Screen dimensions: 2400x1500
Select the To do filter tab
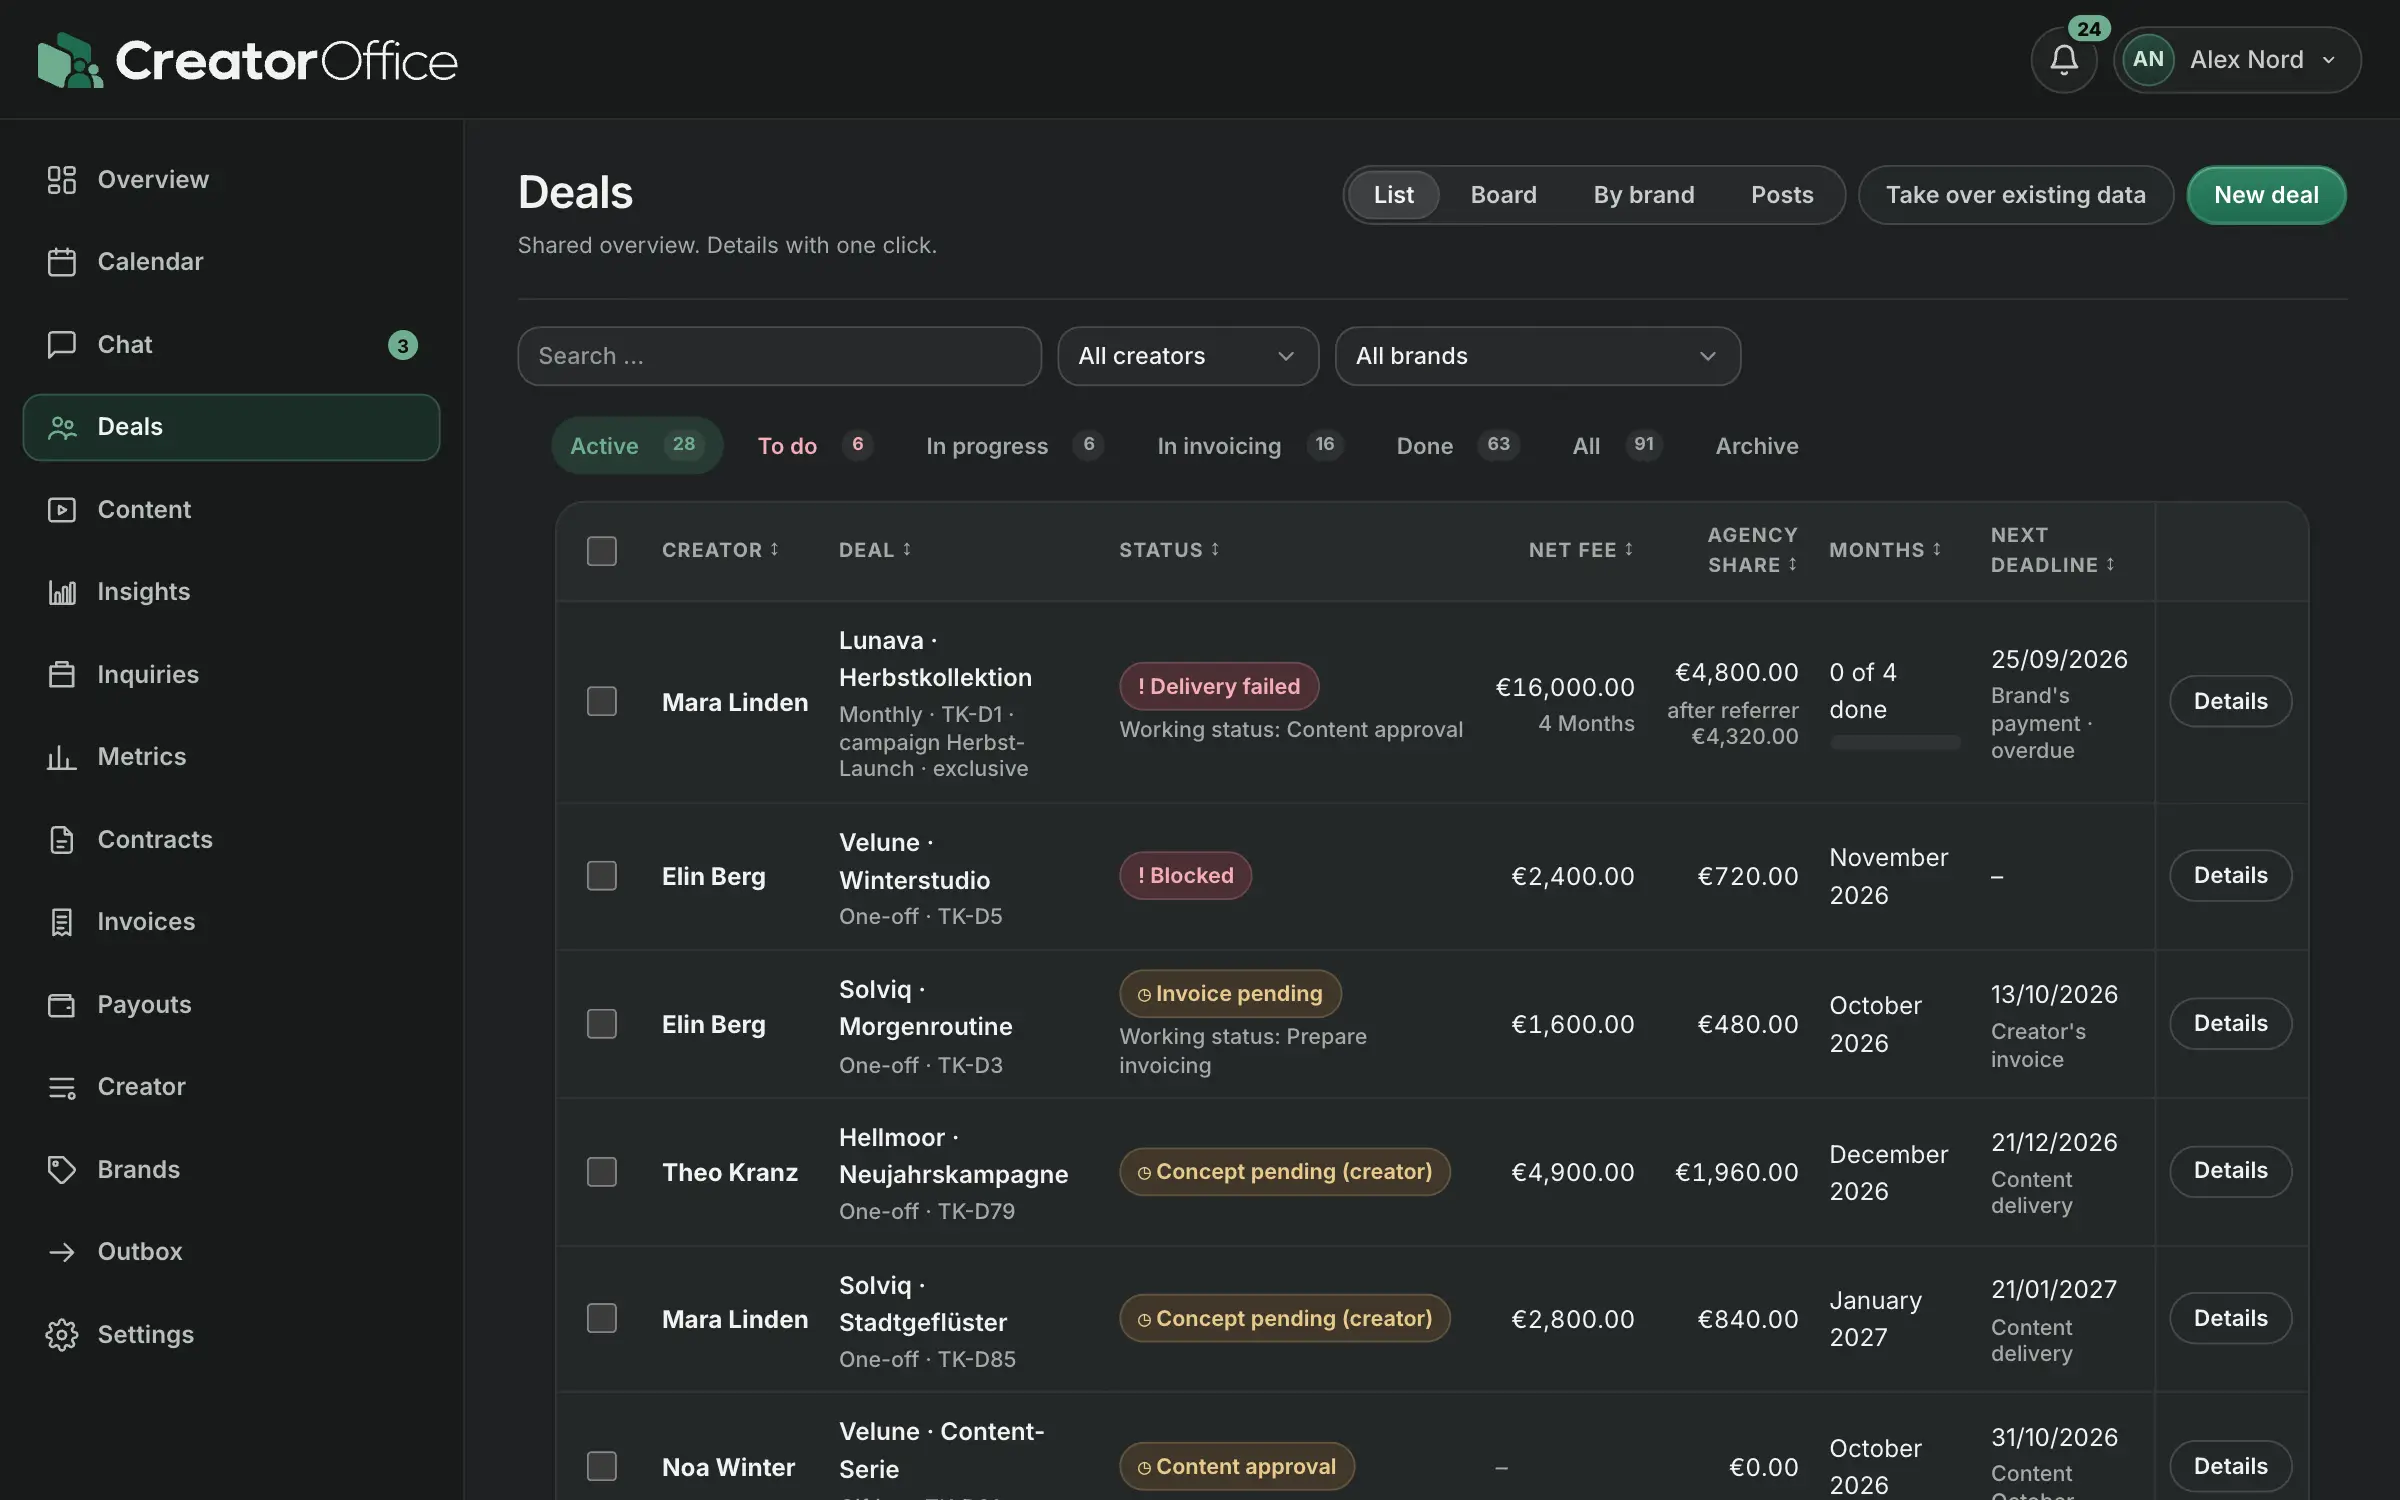click(815, 446)
